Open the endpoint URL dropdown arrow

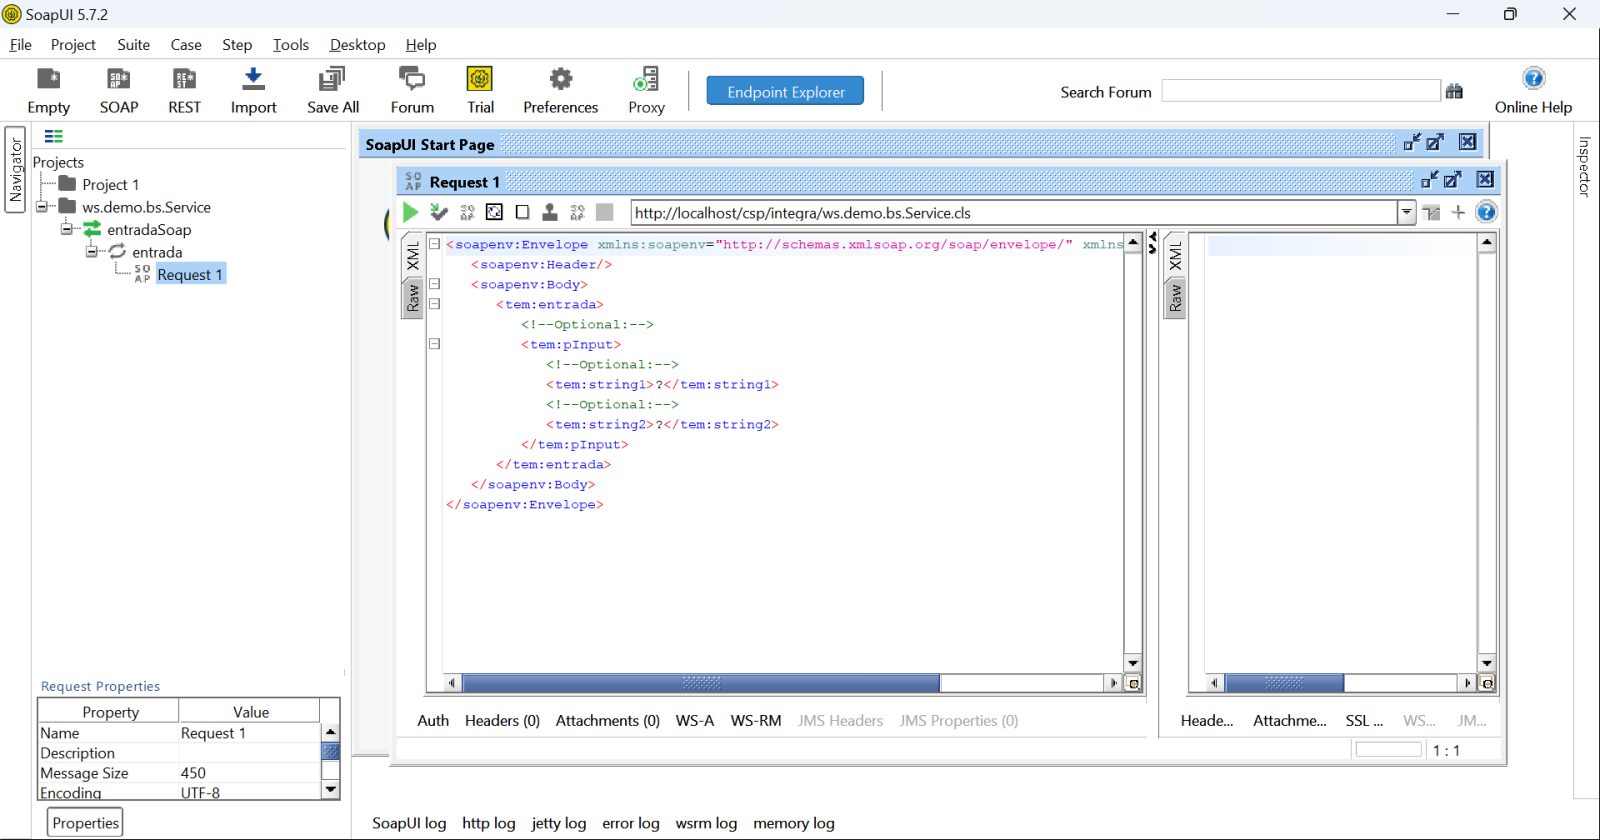click(1407, 212)
